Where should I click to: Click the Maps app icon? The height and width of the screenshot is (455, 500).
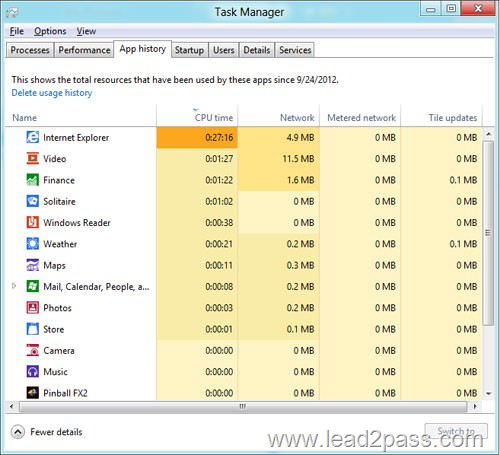(x=32, y=265)
